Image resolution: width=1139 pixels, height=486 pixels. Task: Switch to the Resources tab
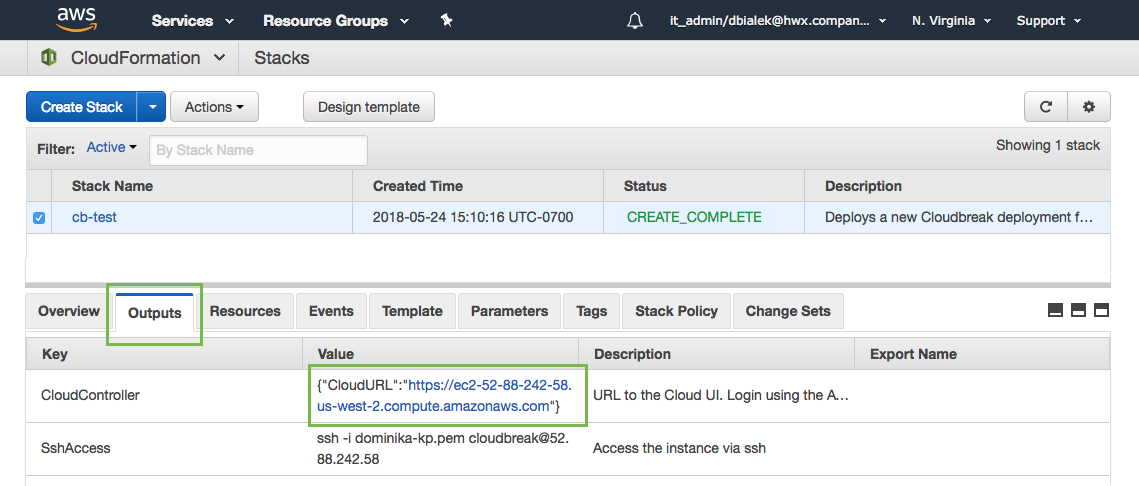(x=245, y=311)
